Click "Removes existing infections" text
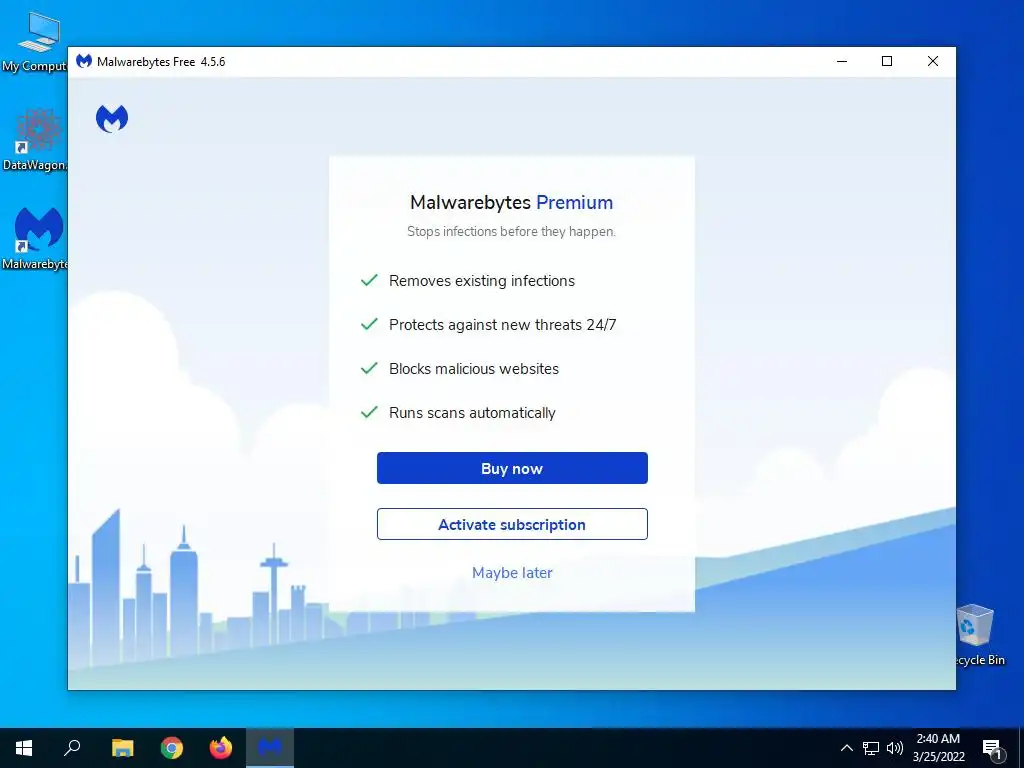 [482, 281]
